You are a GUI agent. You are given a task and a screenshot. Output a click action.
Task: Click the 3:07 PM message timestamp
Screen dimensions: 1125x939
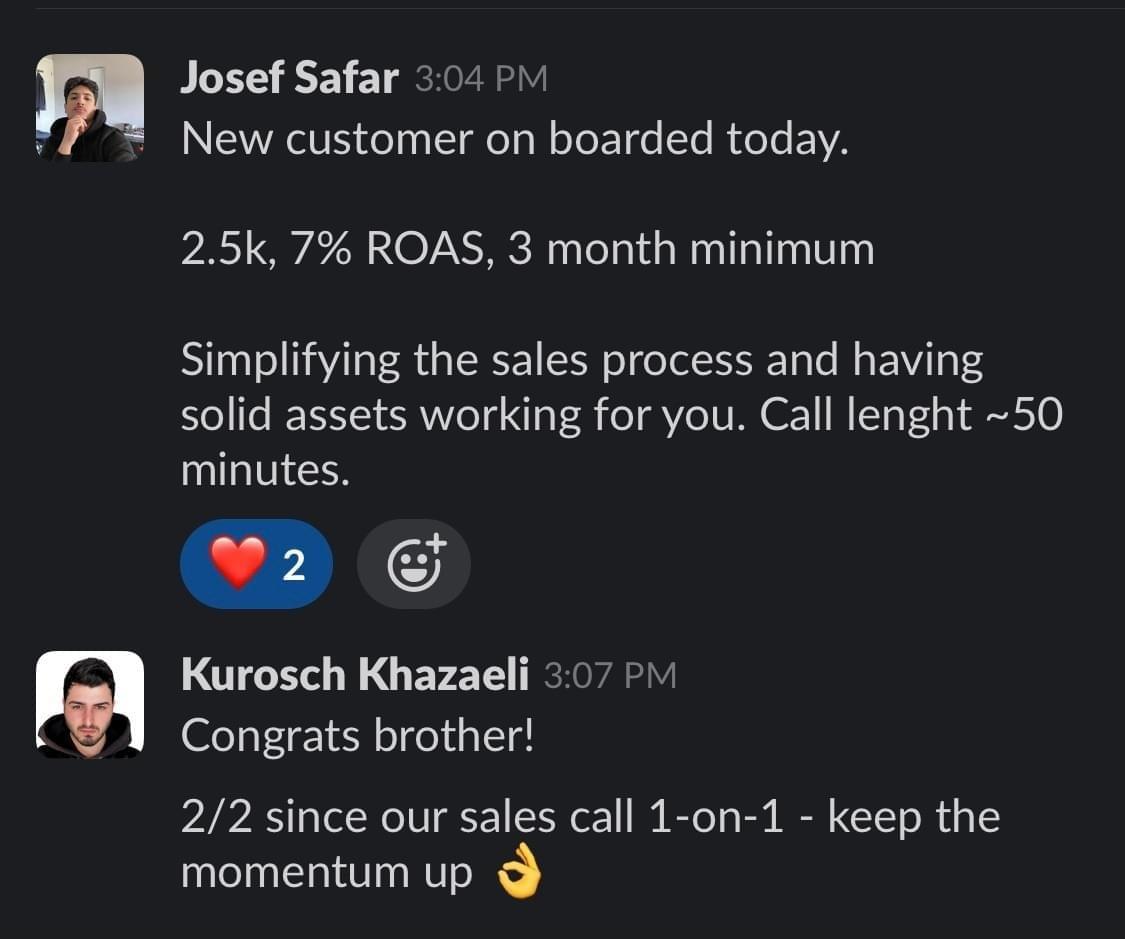tap(610, 677)
